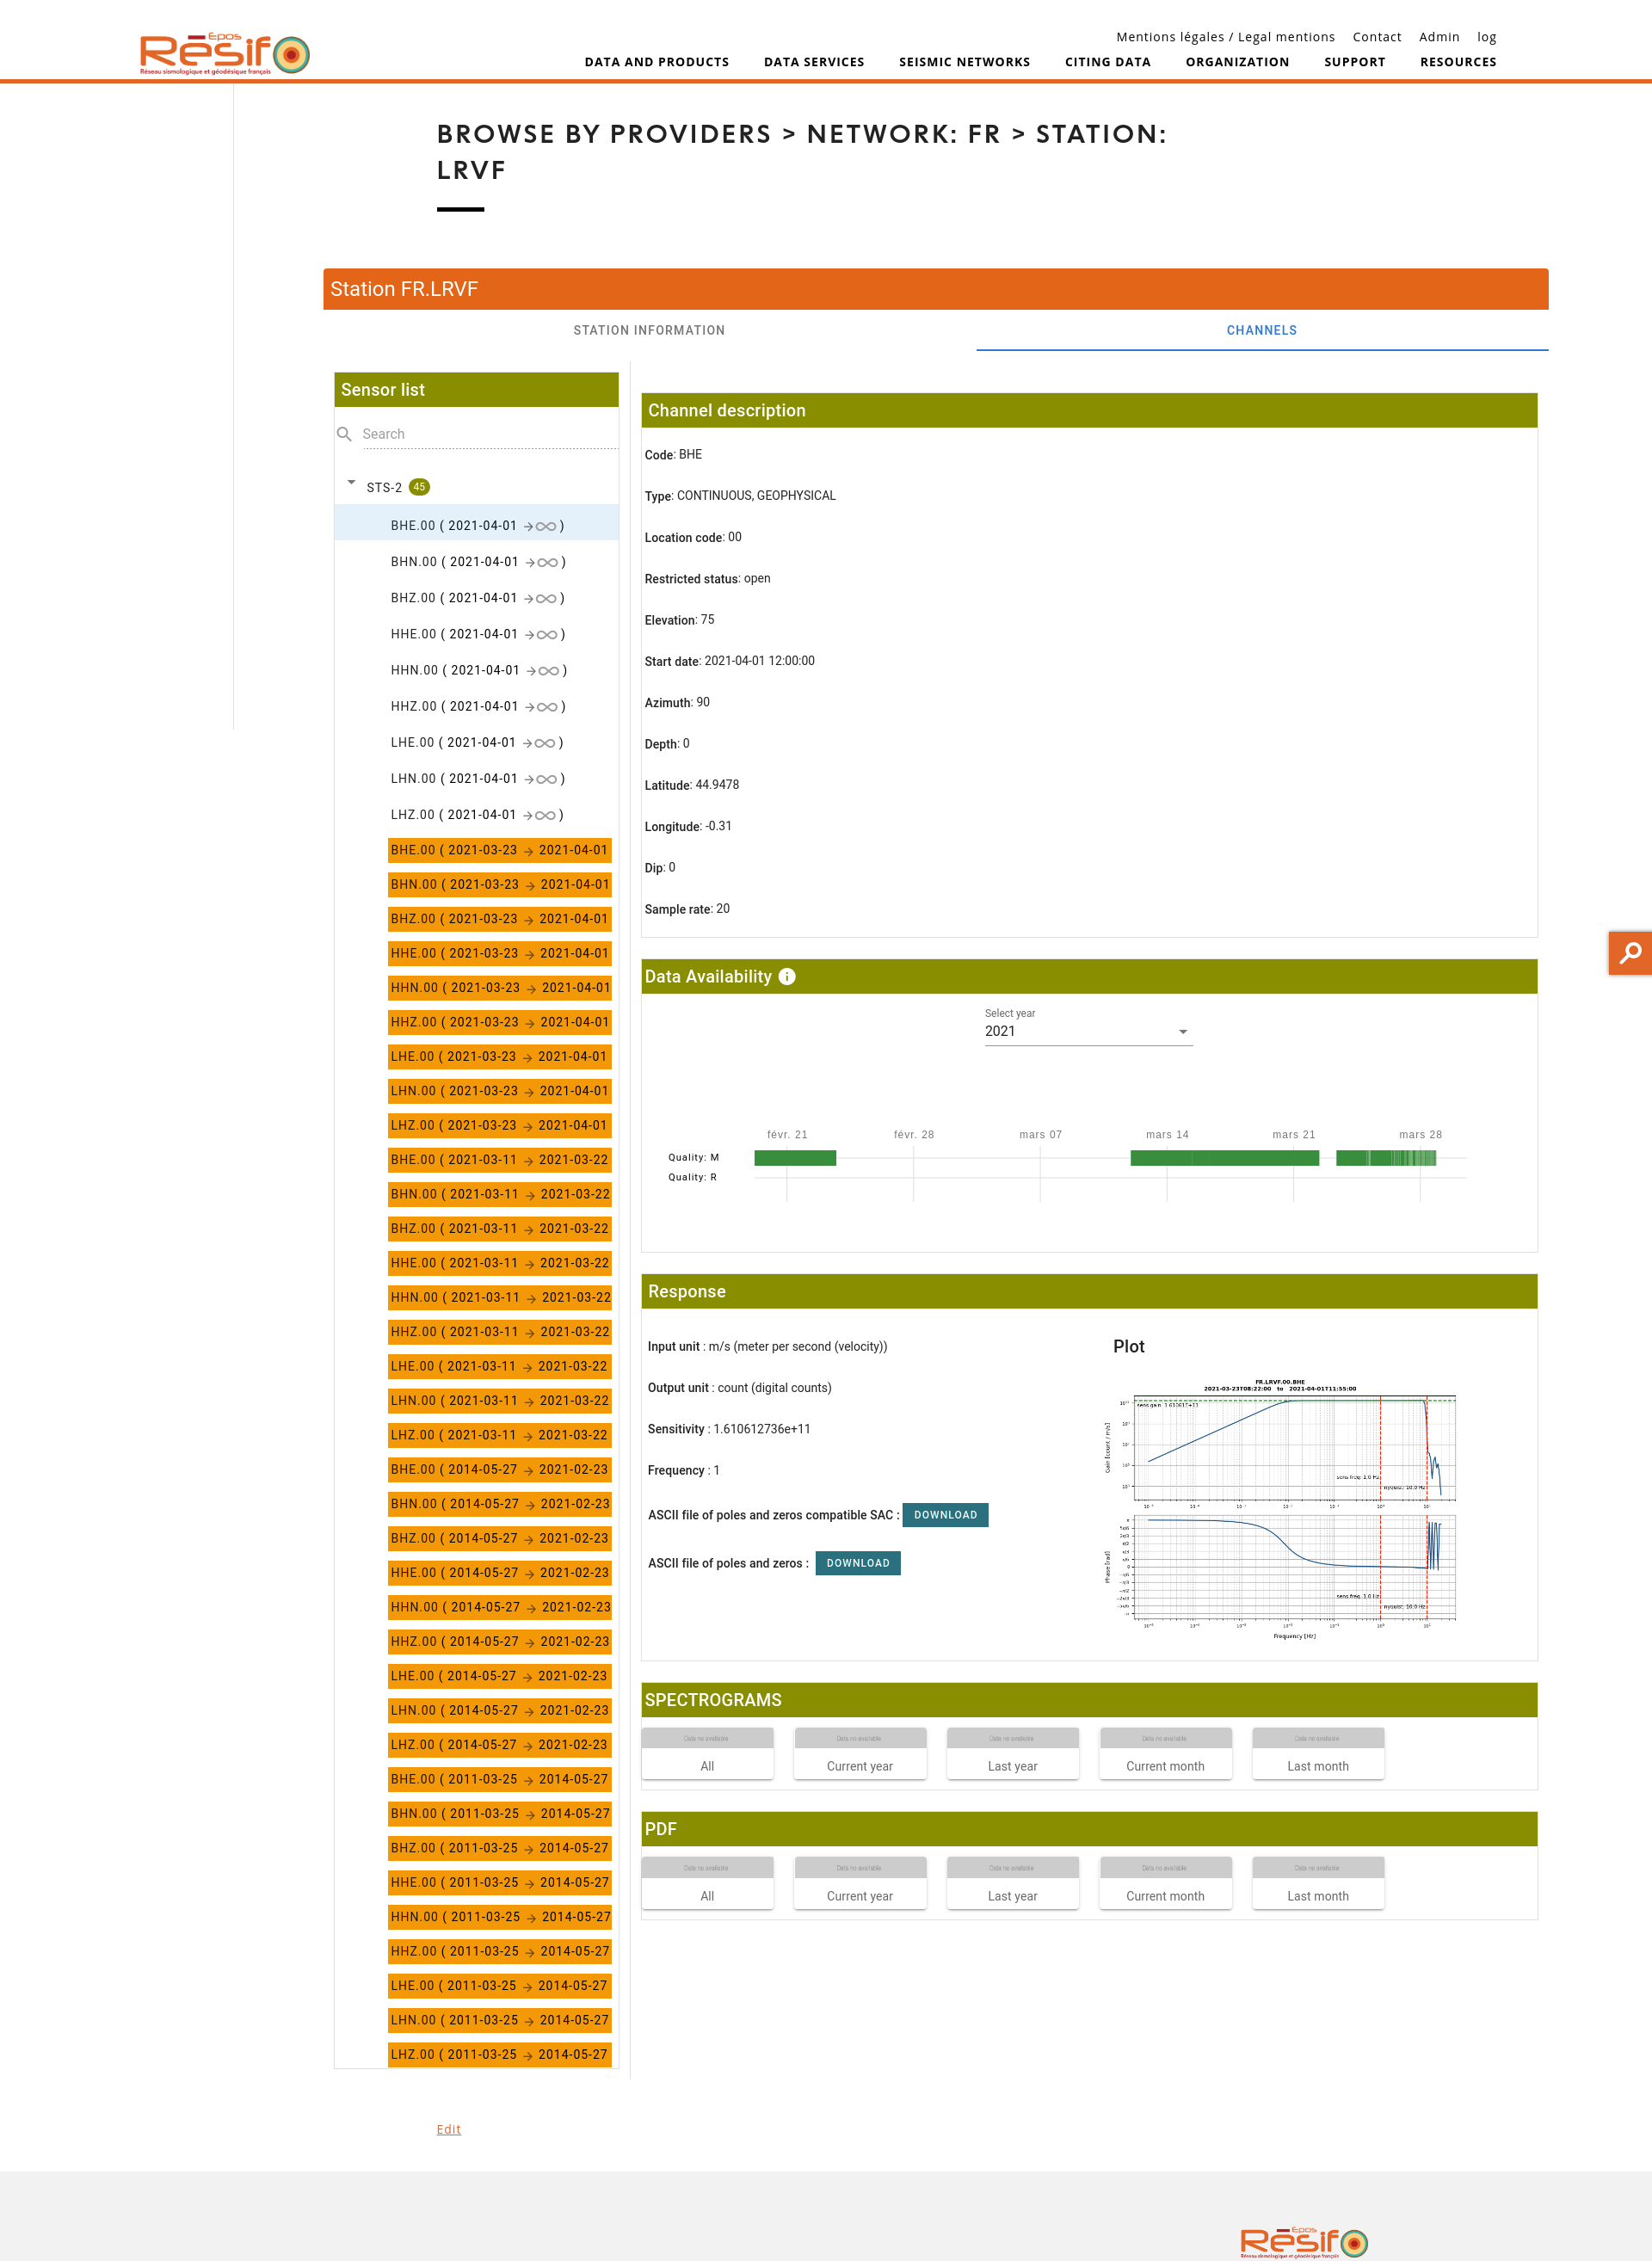Image resolution: width=1652 pixels, height=2261 pixels.
Task: Click the Edit link below sensor list
Action: [x=448, y=2129]
